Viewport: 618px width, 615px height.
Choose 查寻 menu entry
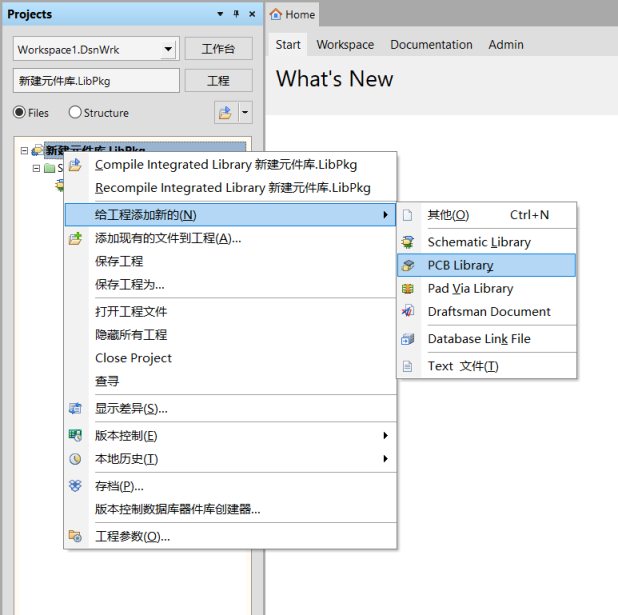pos(230,381)
